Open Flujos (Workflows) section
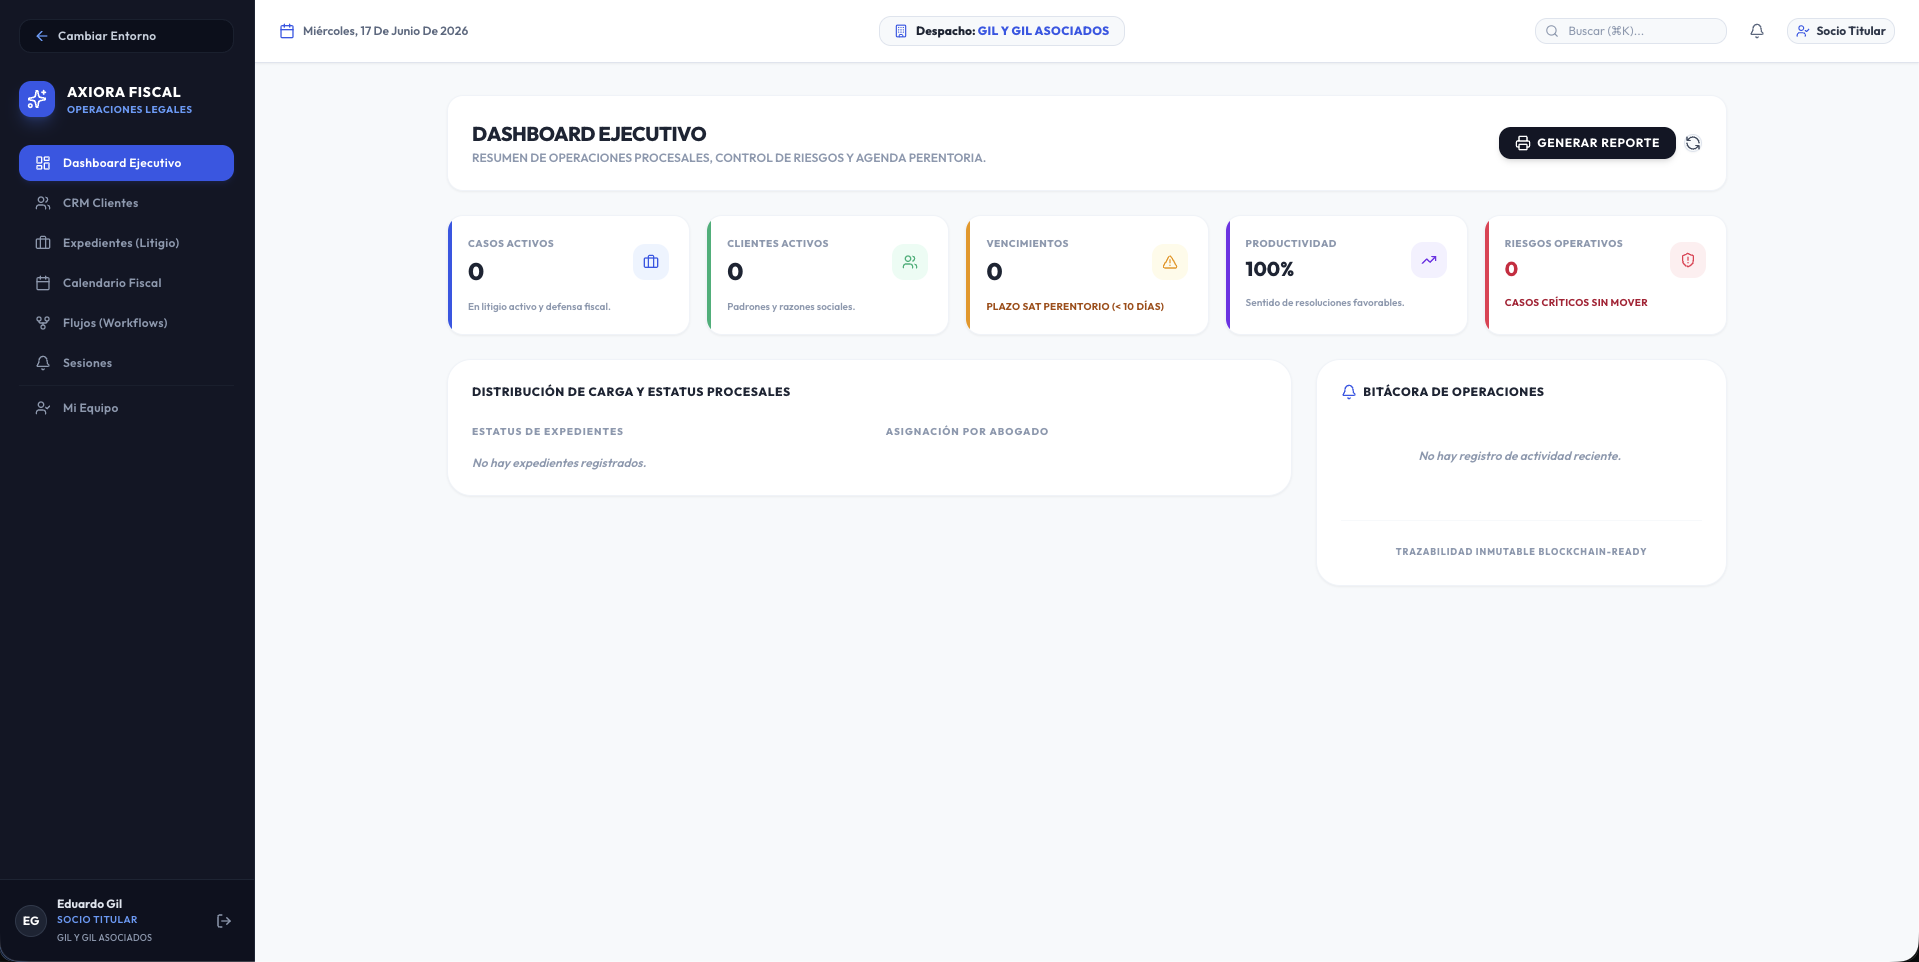The height and width of the screenshot is (962, 1919). point(126,323)
